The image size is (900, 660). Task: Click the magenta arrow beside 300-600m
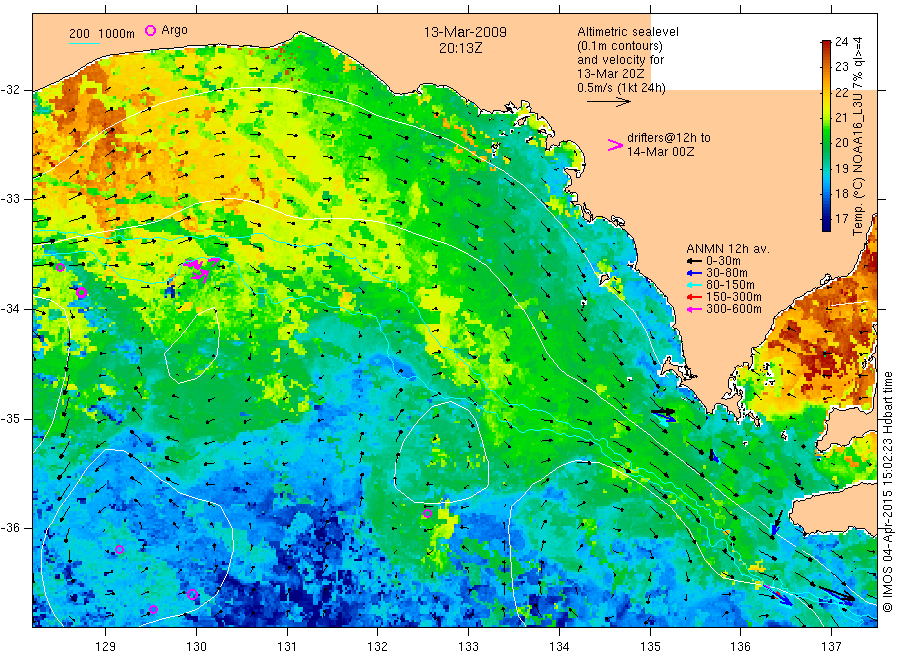[x=695, y=309]
